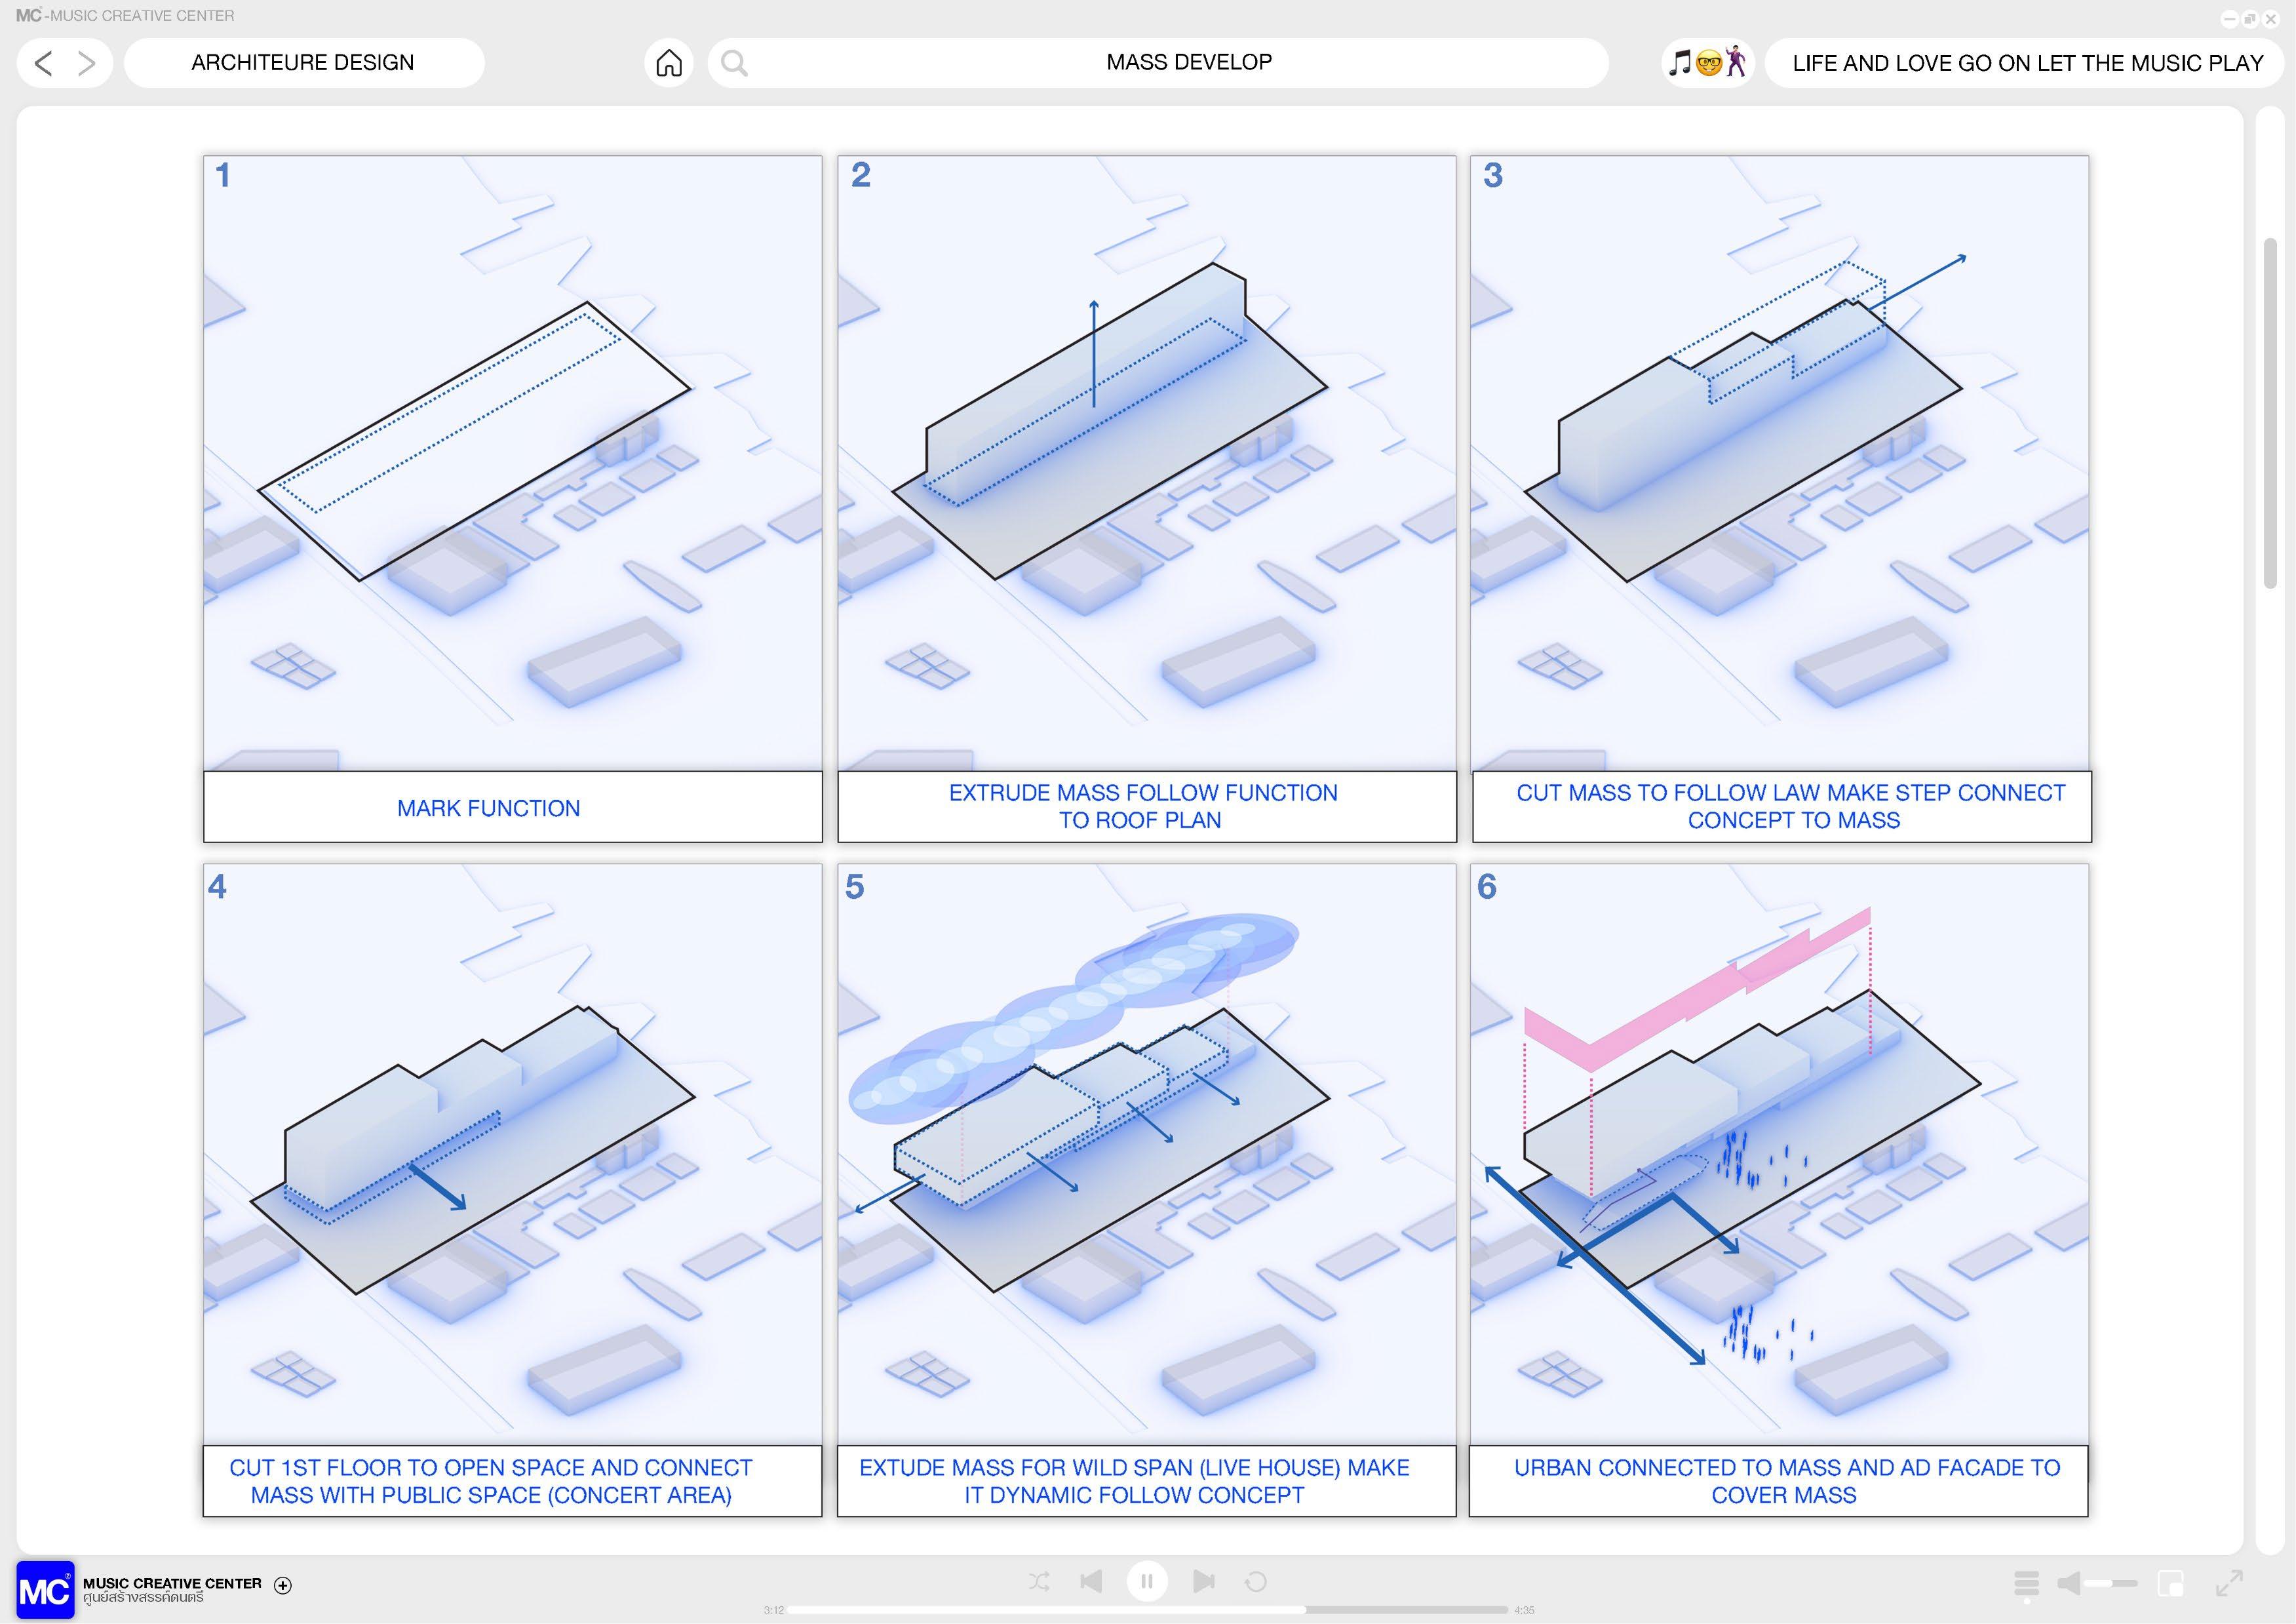Screen dimensions: 2296x1624
Task: Click the MASS DEVELOP search field
Action: pos(1188,63)
